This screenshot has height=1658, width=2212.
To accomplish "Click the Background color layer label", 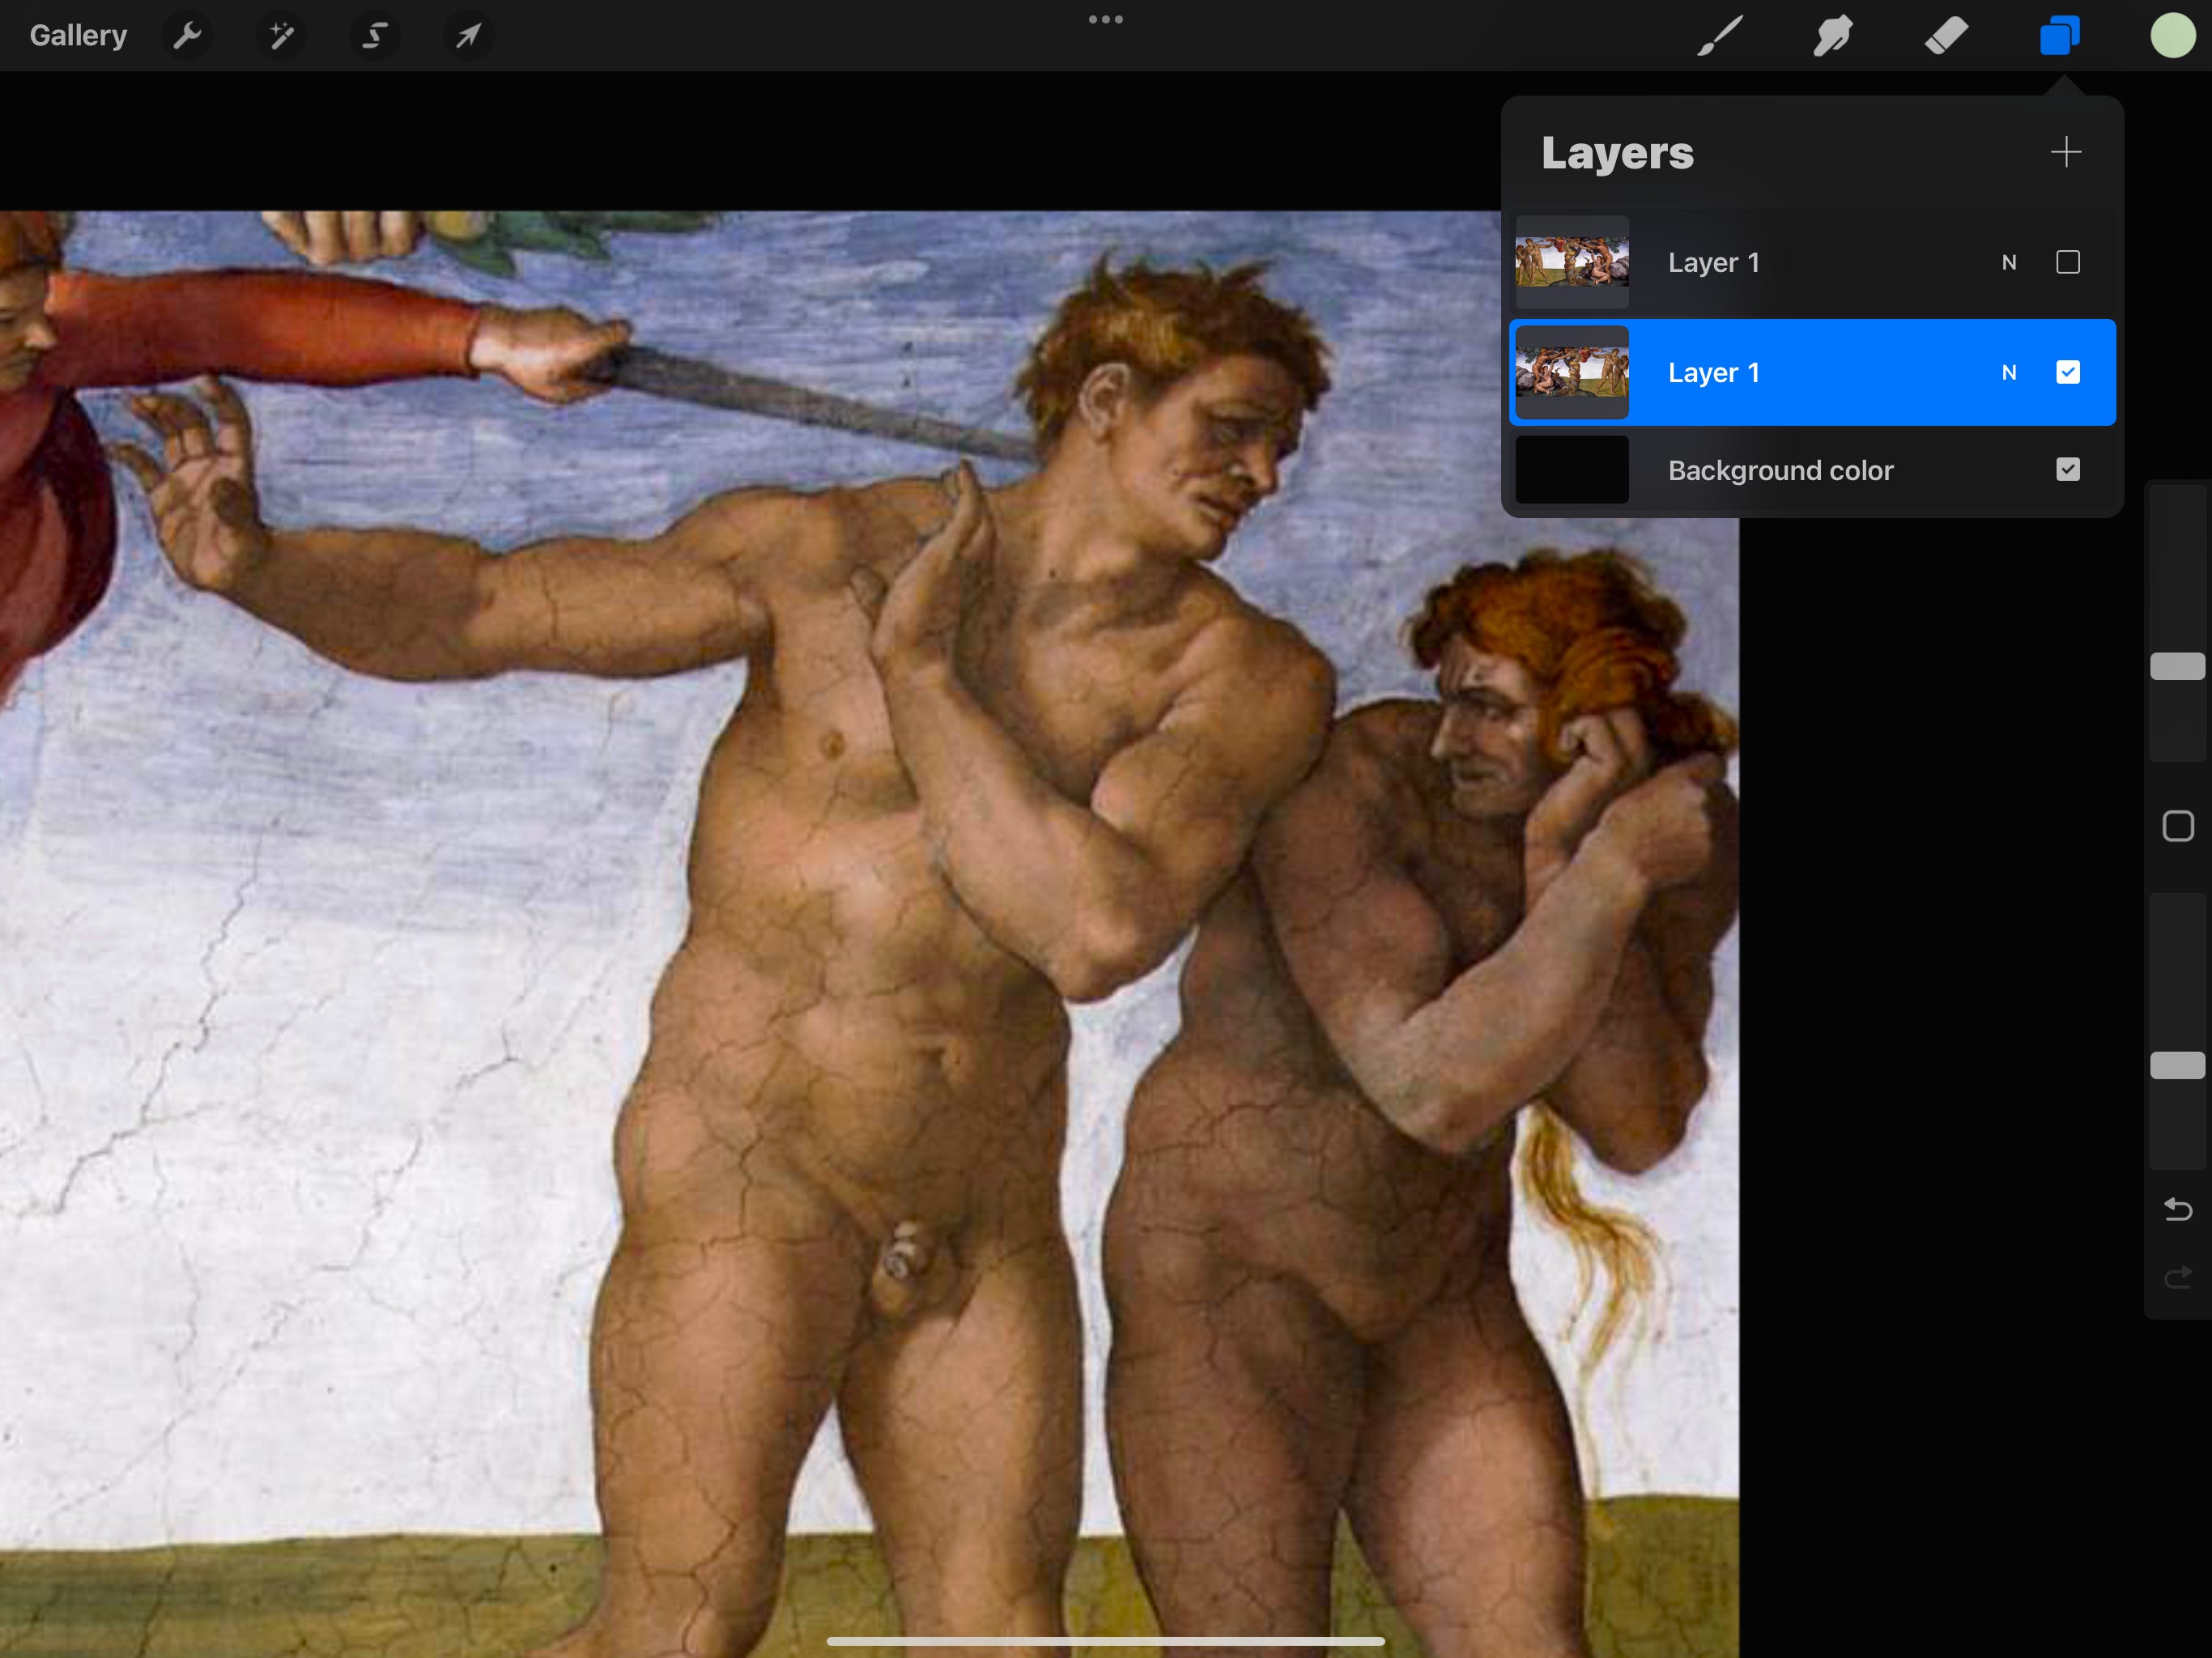I will pyautogui.click(x=1780, y=470).
